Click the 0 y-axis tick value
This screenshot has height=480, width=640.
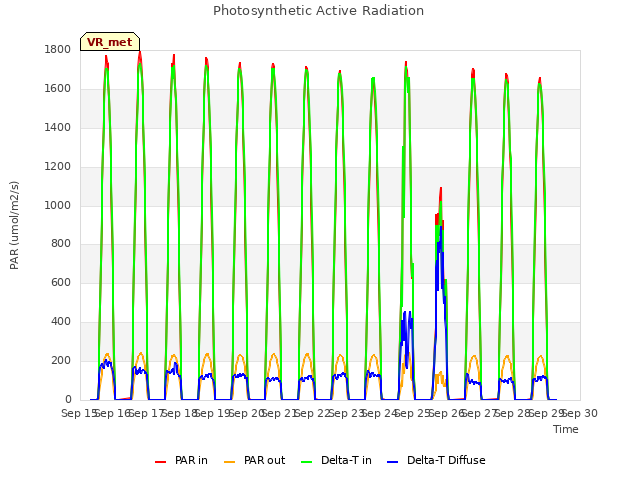[68, 399]
